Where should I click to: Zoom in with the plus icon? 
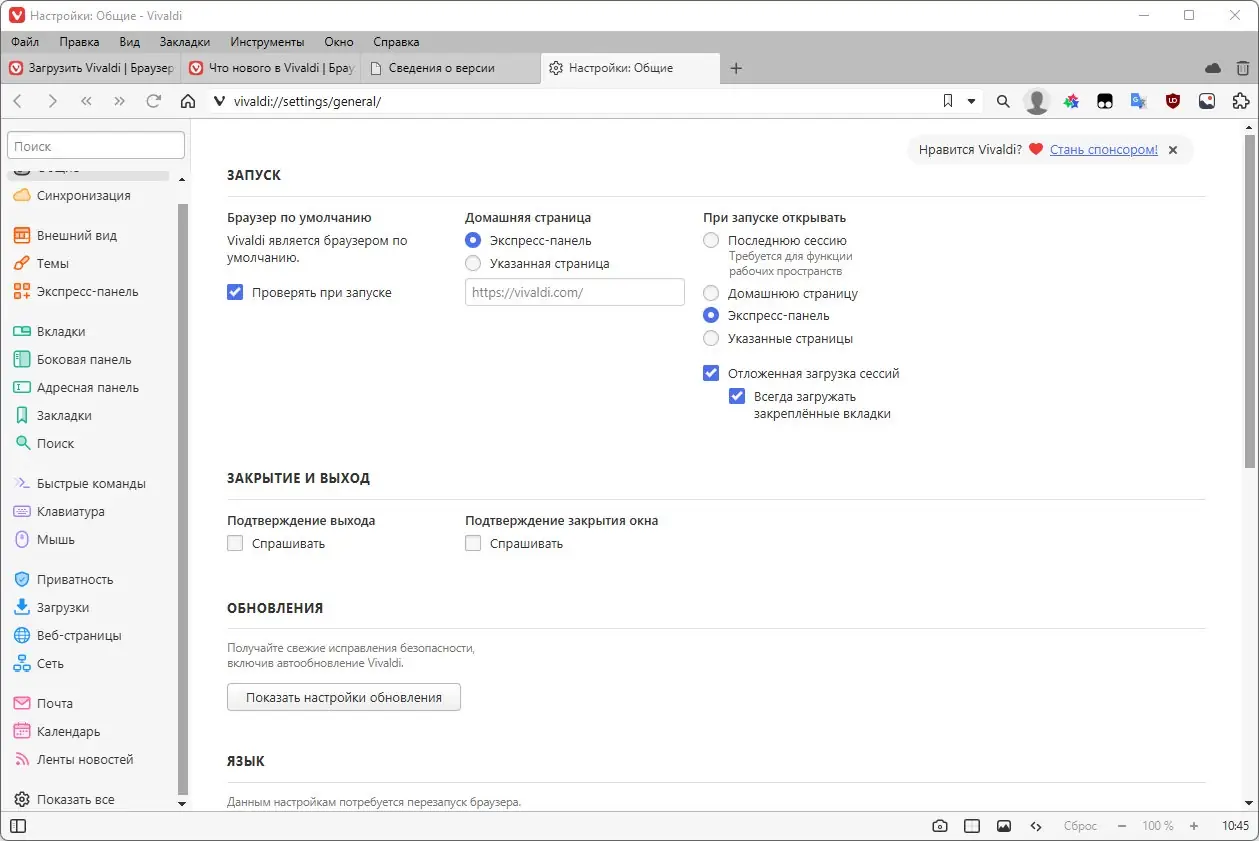[1193, 826]
